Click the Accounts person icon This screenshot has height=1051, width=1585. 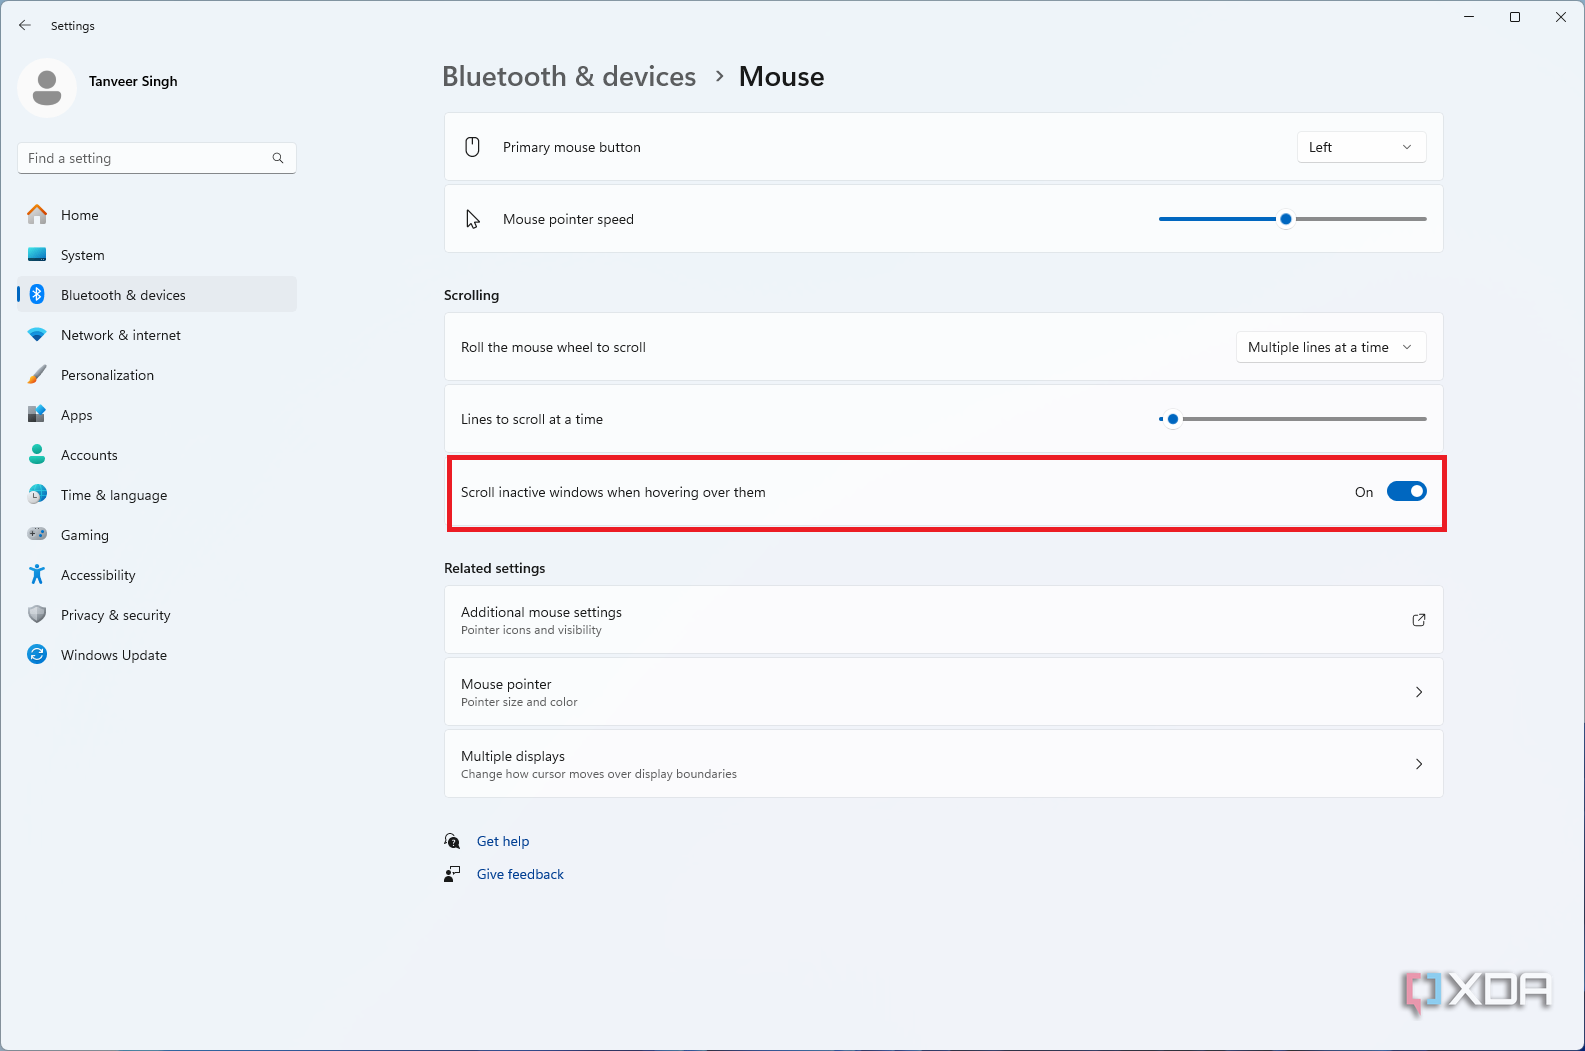(x=37, y=454)
